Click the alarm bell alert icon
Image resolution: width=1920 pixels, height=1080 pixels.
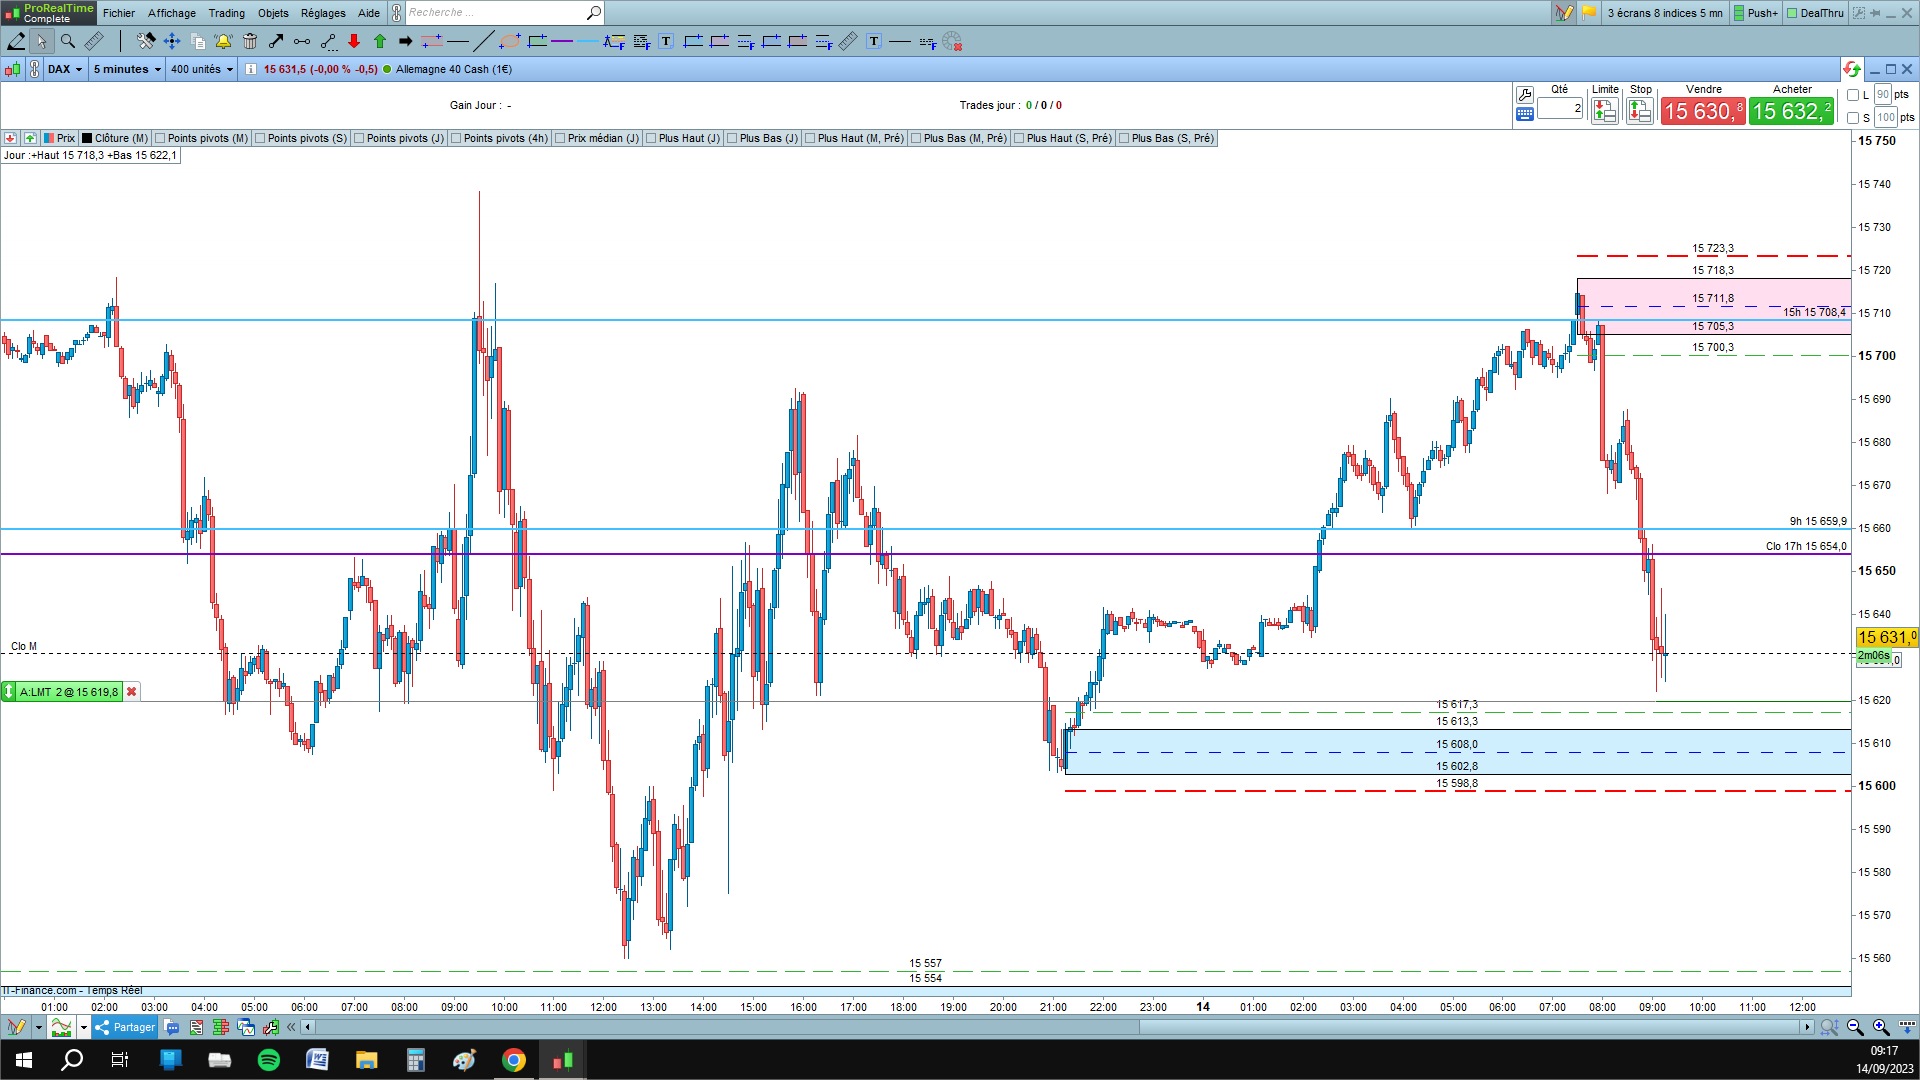pyautogui.click(x=223, y=41)
